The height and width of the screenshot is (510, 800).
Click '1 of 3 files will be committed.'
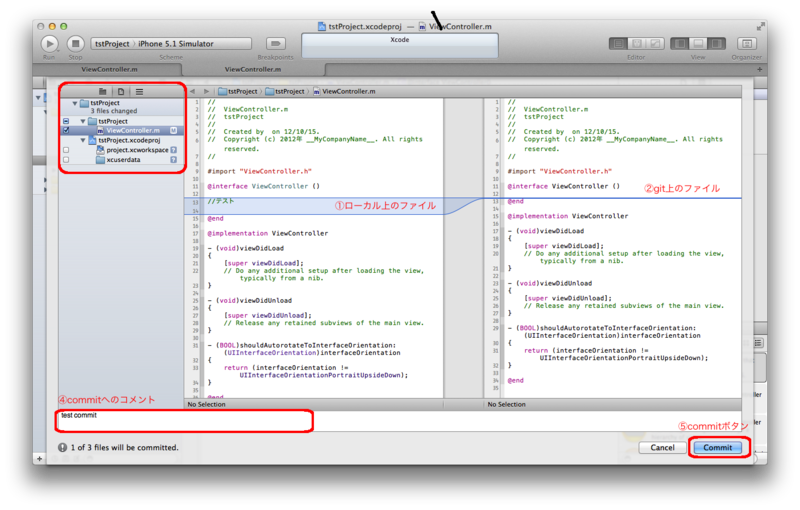[124, 447]
